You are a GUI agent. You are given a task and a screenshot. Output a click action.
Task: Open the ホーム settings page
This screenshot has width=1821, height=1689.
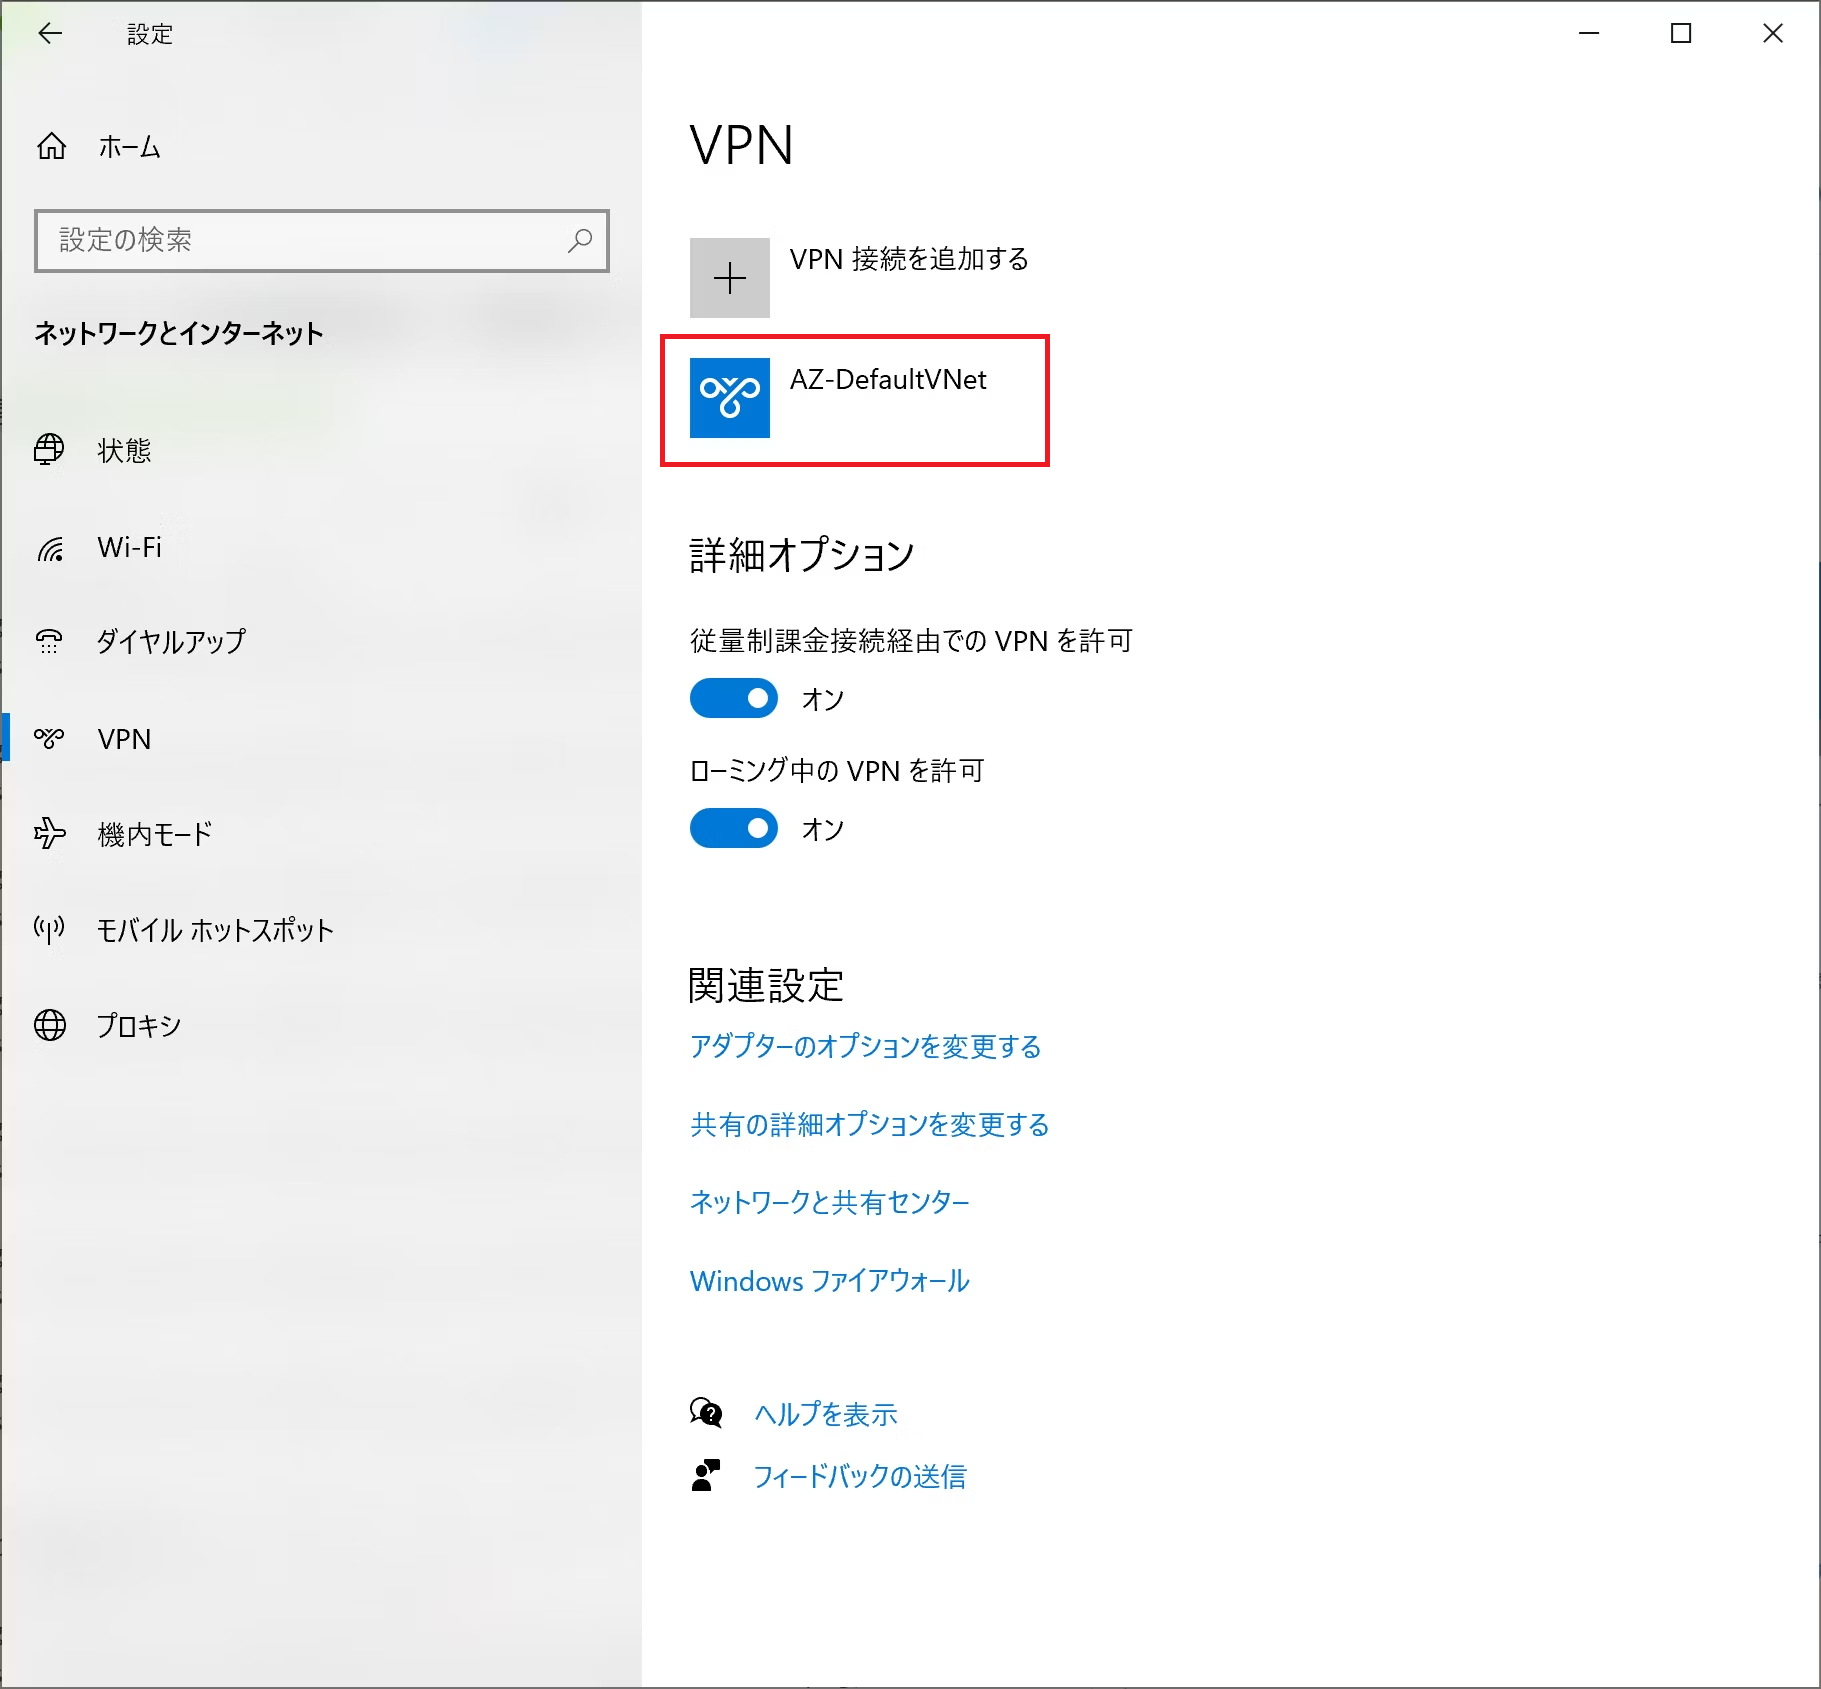[130, 147]
